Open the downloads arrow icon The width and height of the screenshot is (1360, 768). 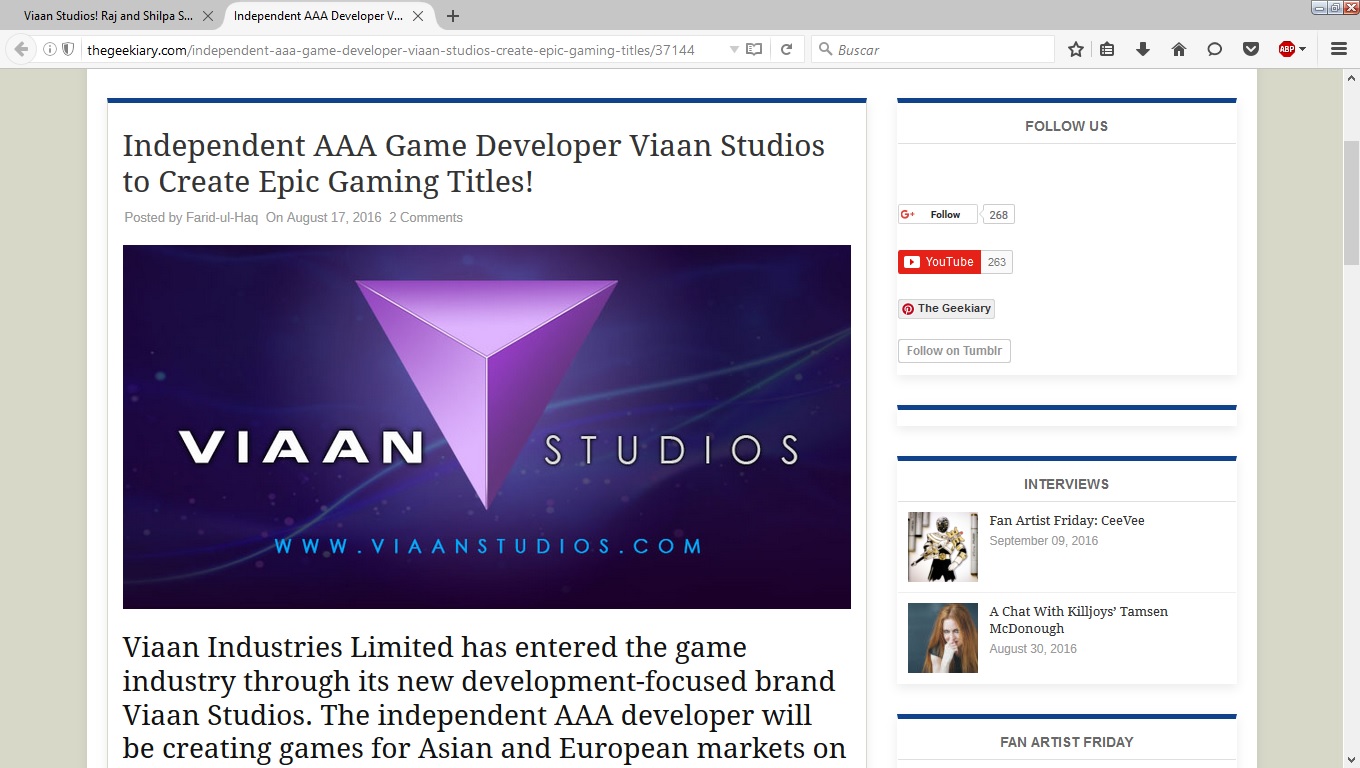pos(1143,49)
